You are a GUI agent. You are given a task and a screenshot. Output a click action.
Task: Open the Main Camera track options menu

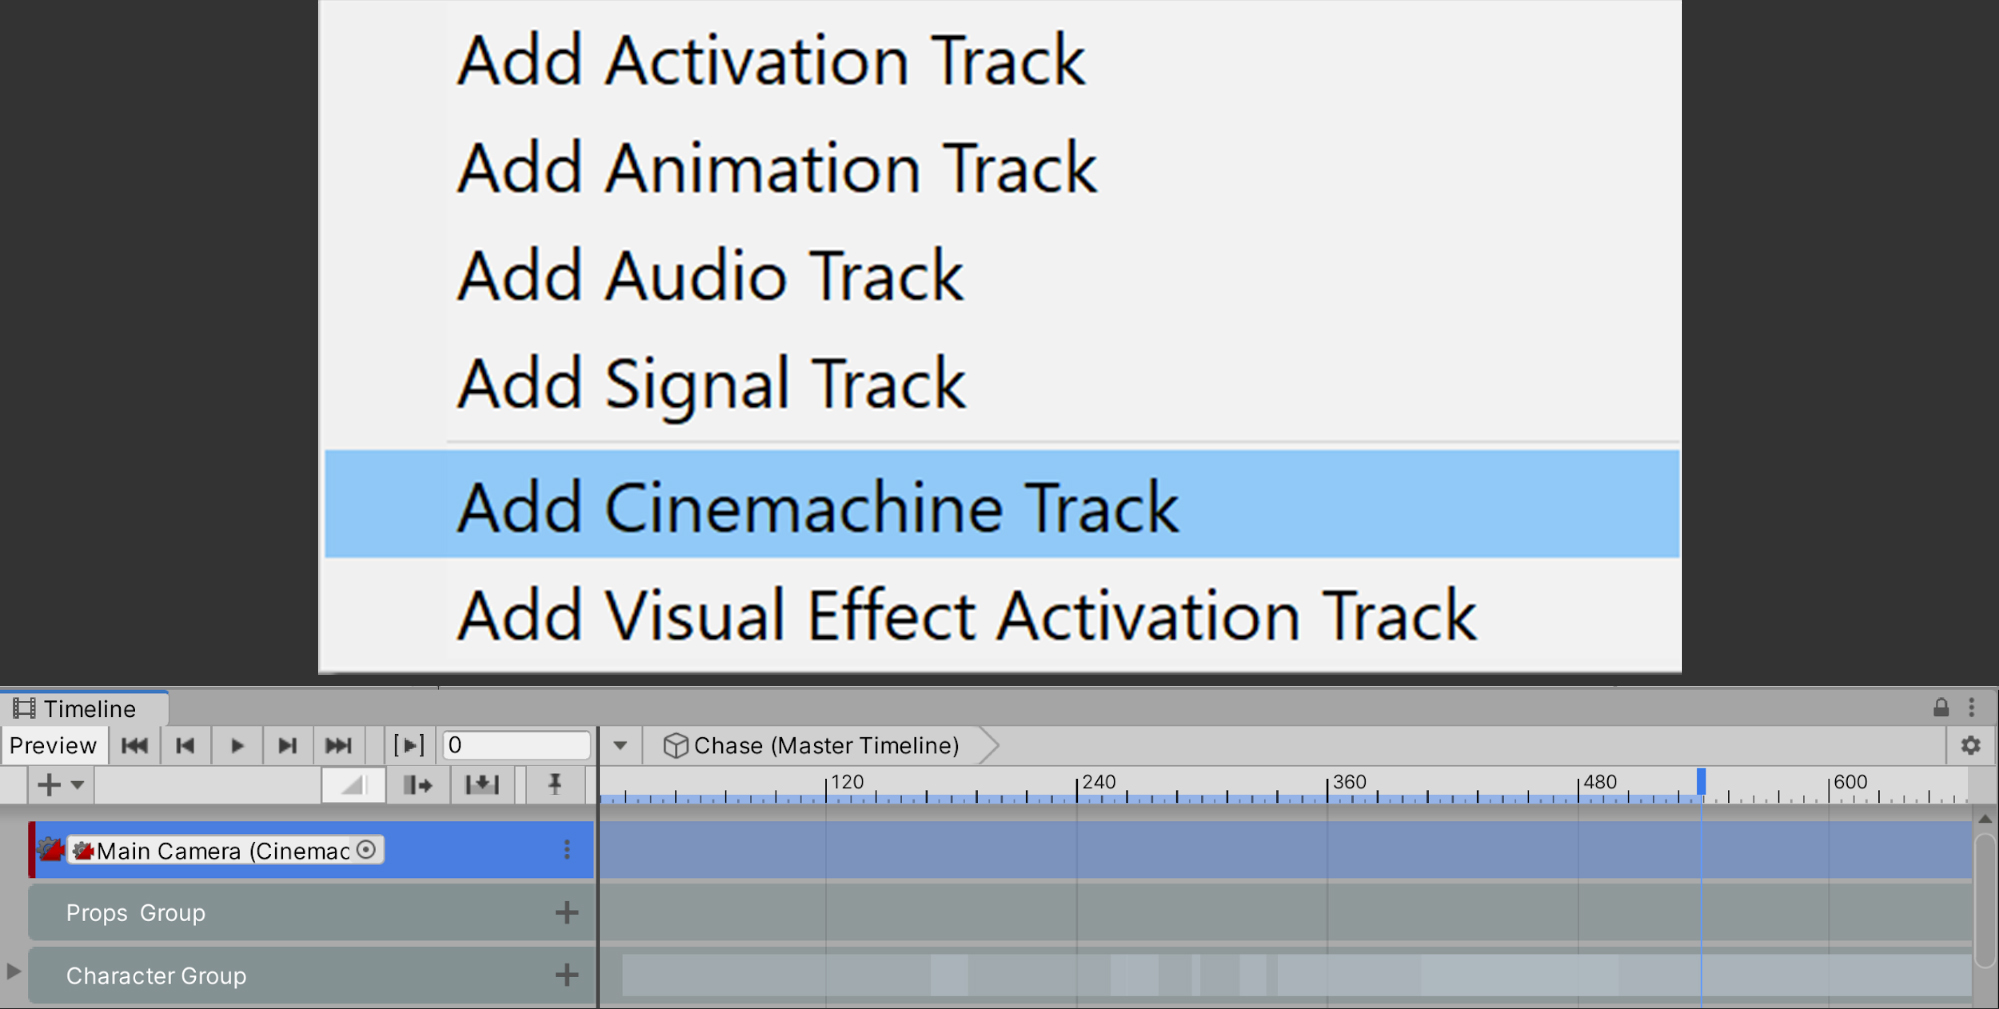click(567, 850)
